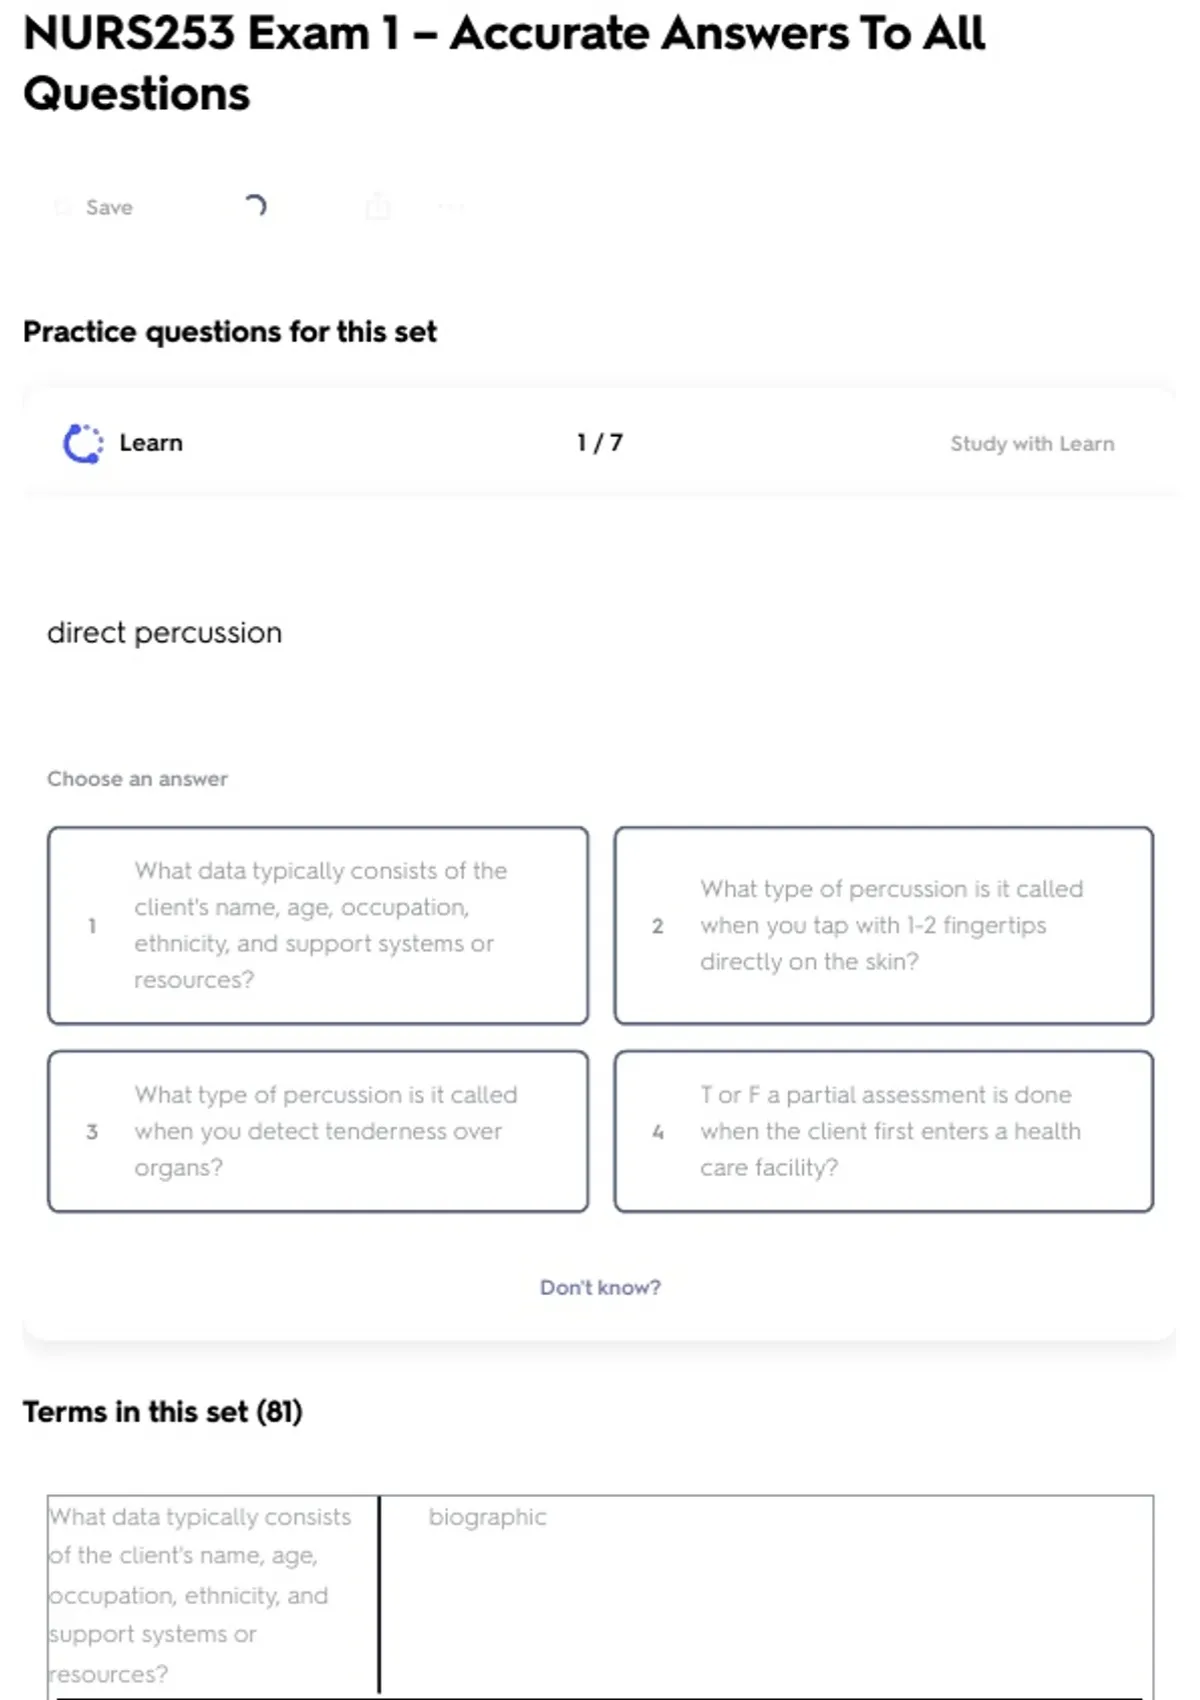
Task: Click the "direct percussion" prompt text
Action: 165,633
